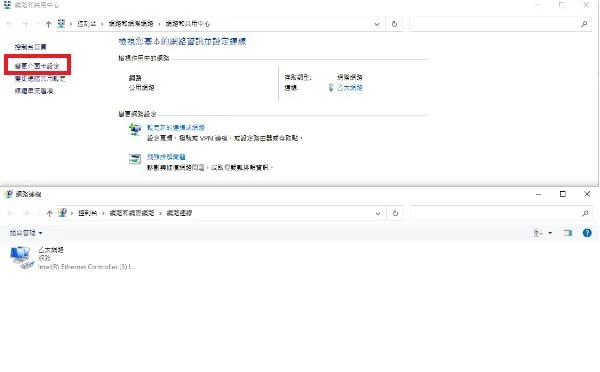Click Control Panel breadcrumb in Network Connections window
Screen dimensions: 600x372
88,213
